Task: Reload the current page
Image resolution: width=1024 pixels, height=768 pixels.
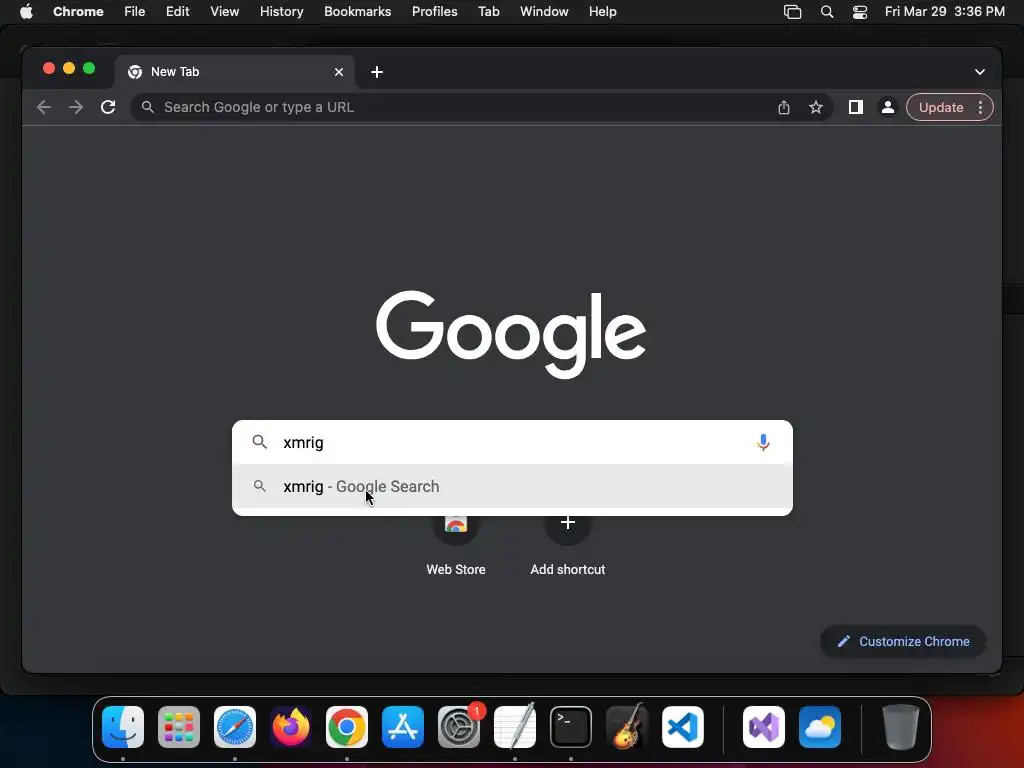Action: (108, 107)
